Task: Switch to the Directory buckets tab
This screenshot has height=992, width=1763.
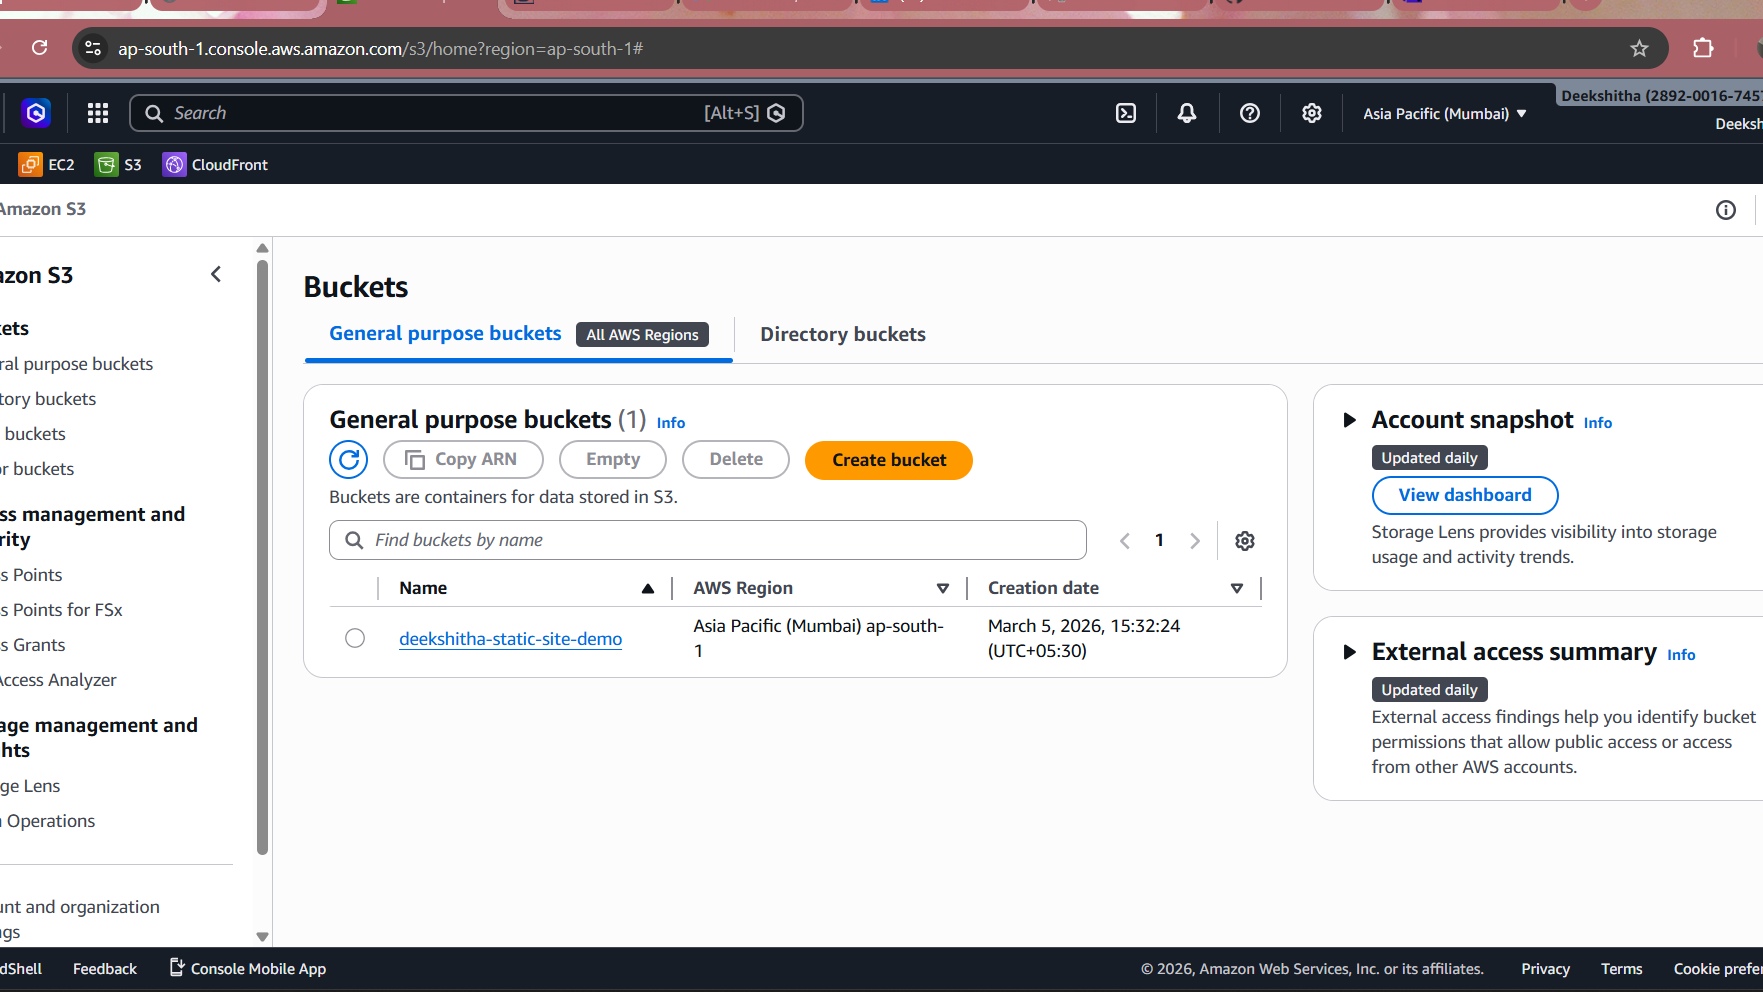Action: (842, 334)
